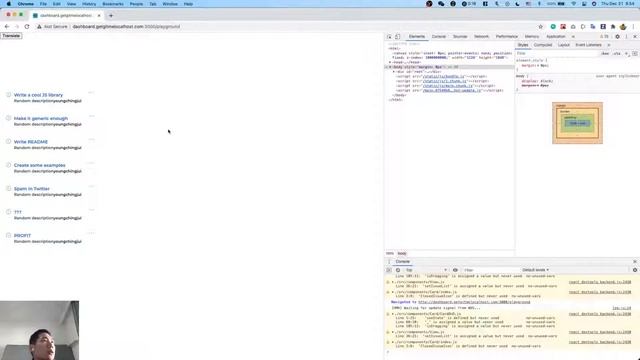Toggle the circle beside 'Write README'
640x360 pixels.
9,142
